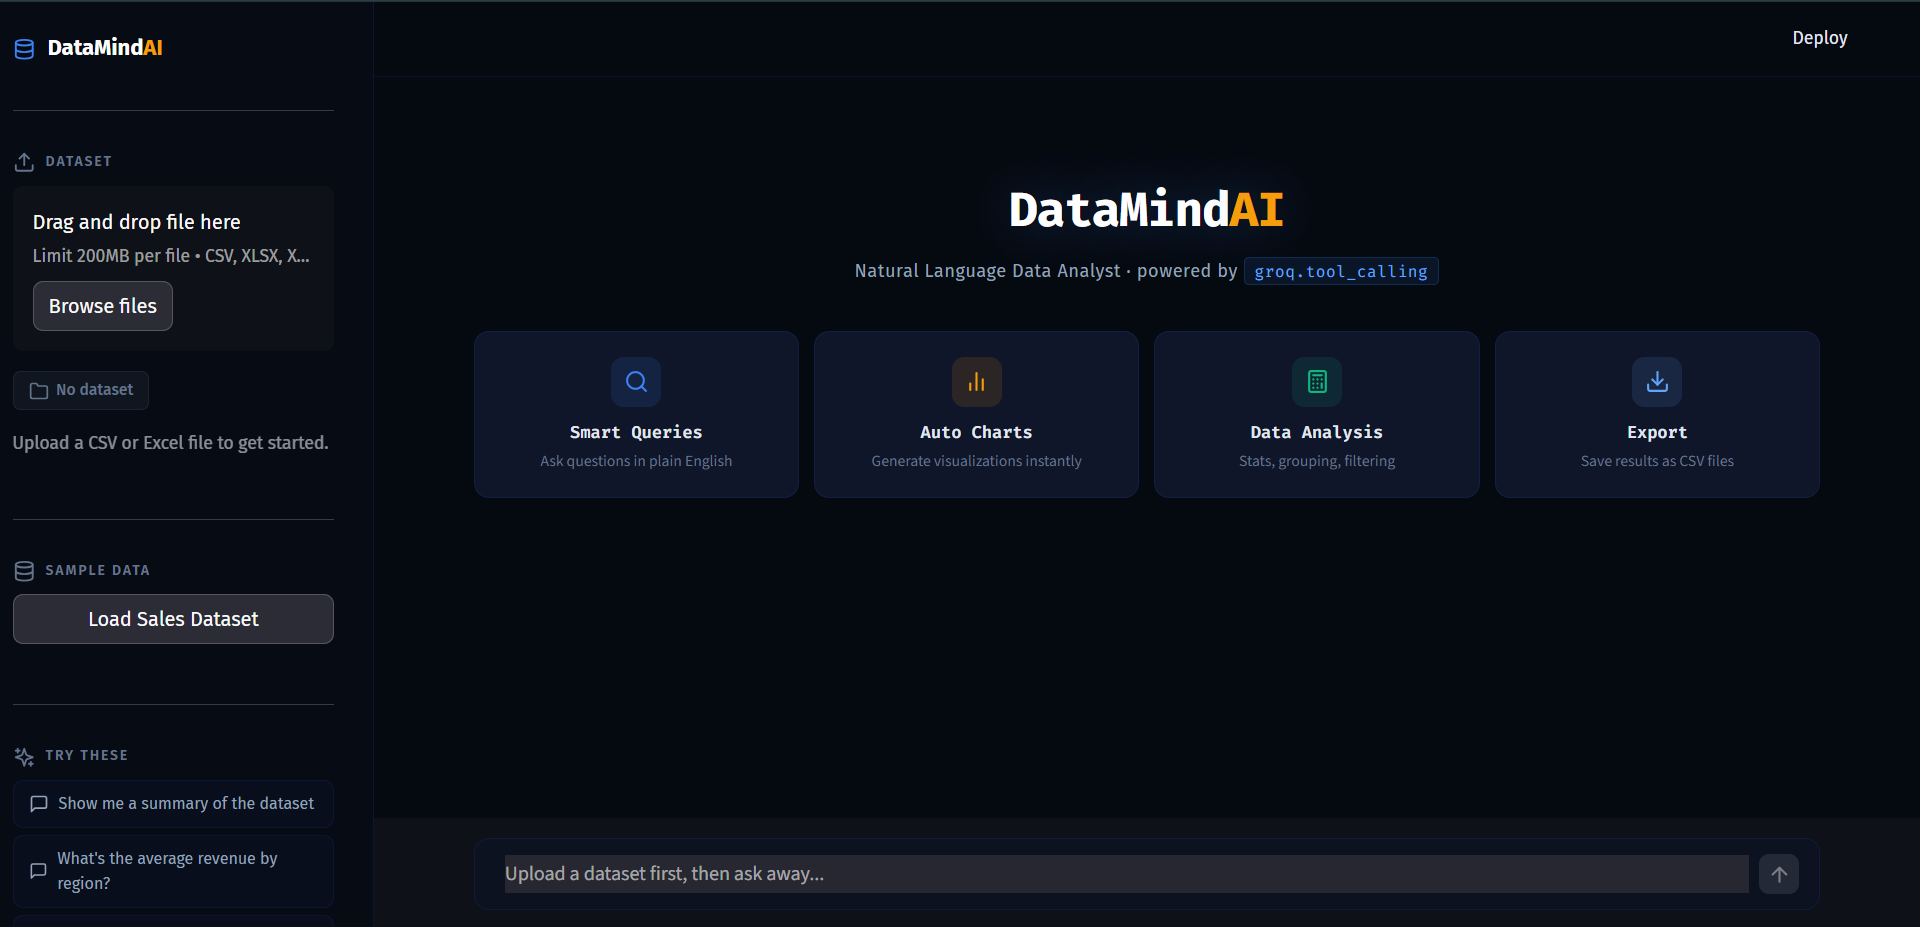Screen dimensions: 1920x927
Task: Click the Export card title
Action: tap(1657, 433)
